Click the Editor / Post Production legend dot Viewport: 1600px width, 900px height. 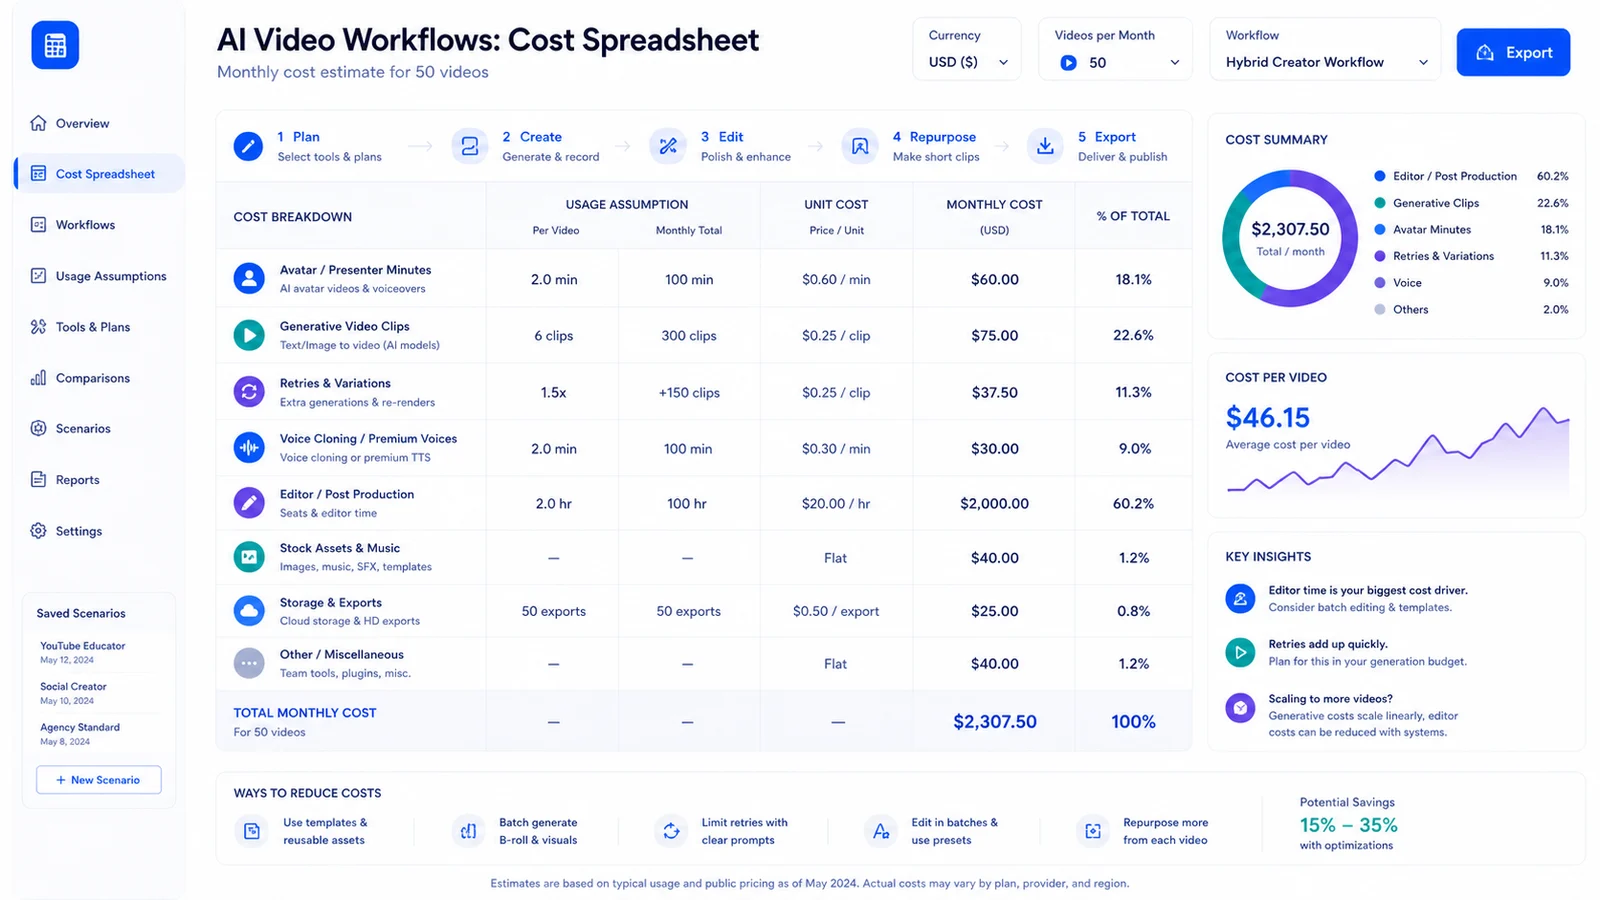[1380, 176]
